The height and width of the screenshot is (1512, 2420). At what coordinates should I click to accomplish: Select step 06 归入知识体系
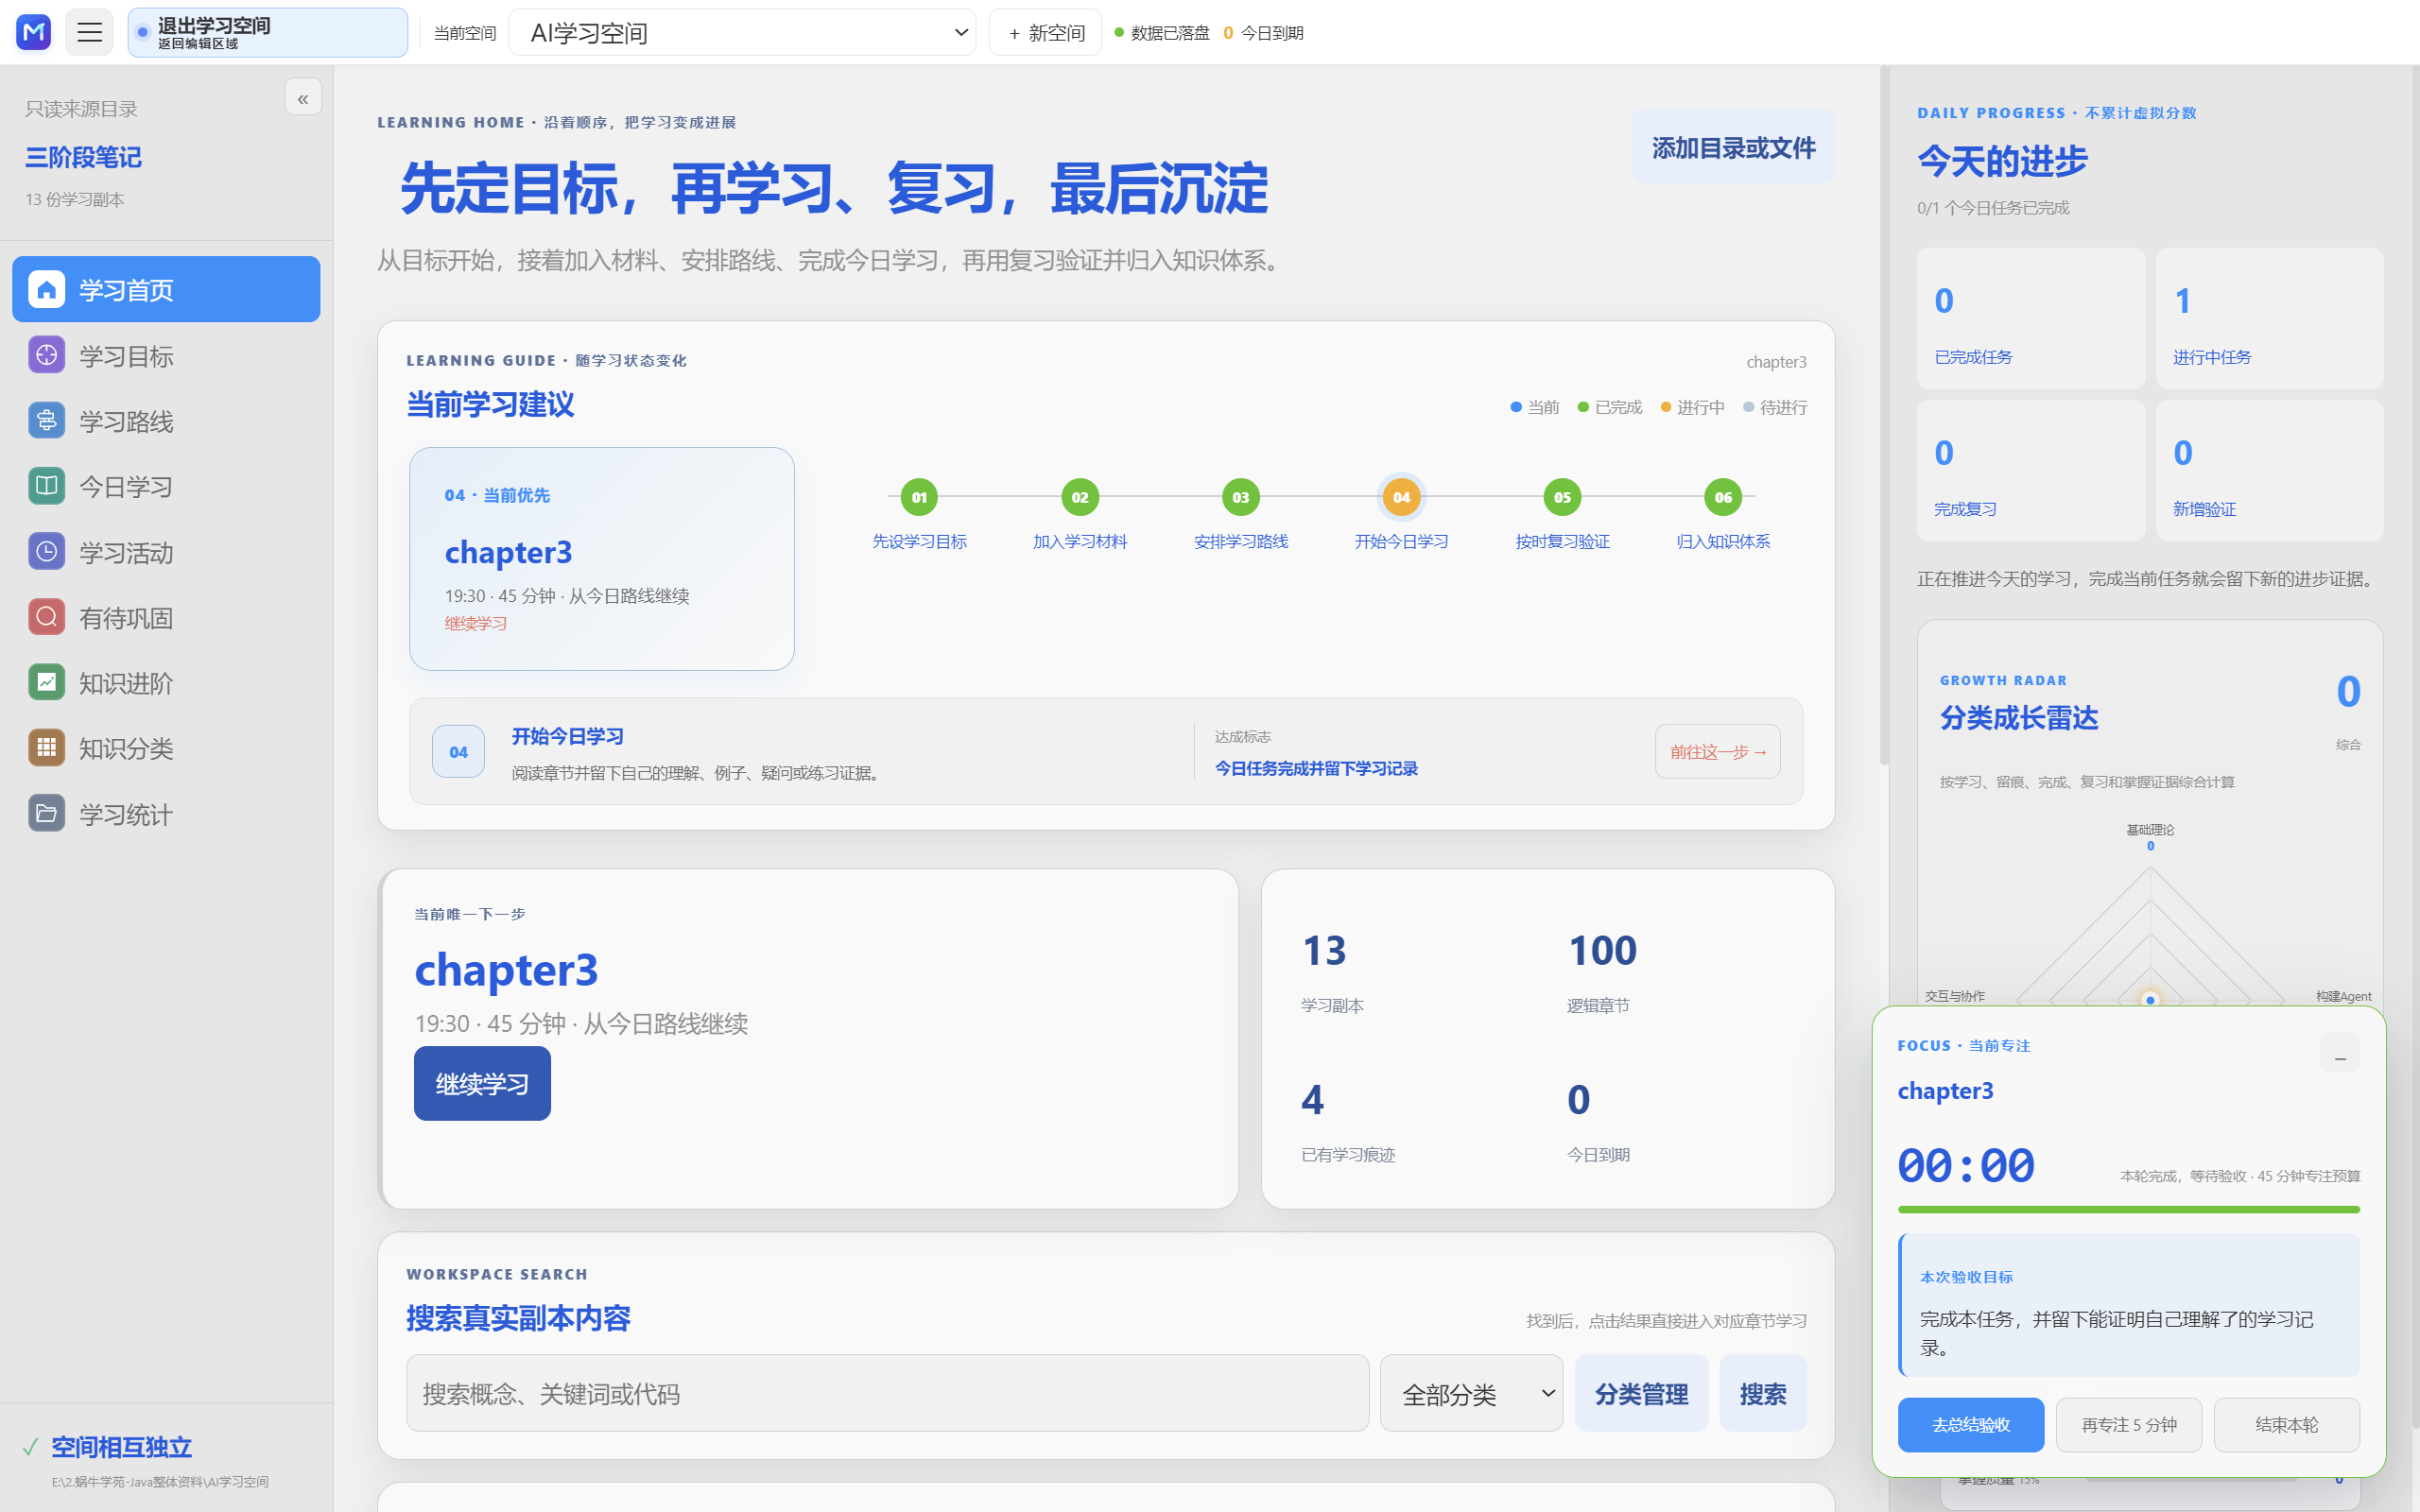[1723, 513]
